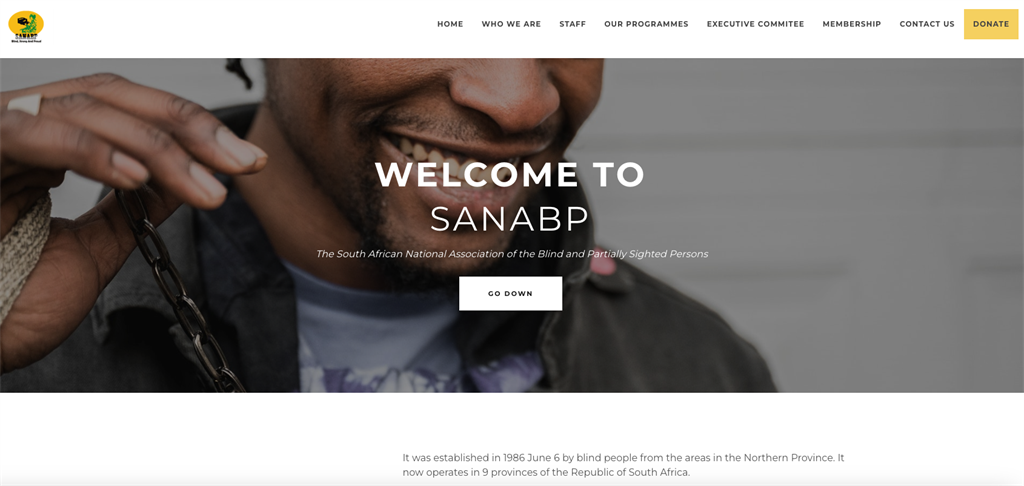Click the SANABP logo icon
Screen dimensions: 1024x486
26,27
